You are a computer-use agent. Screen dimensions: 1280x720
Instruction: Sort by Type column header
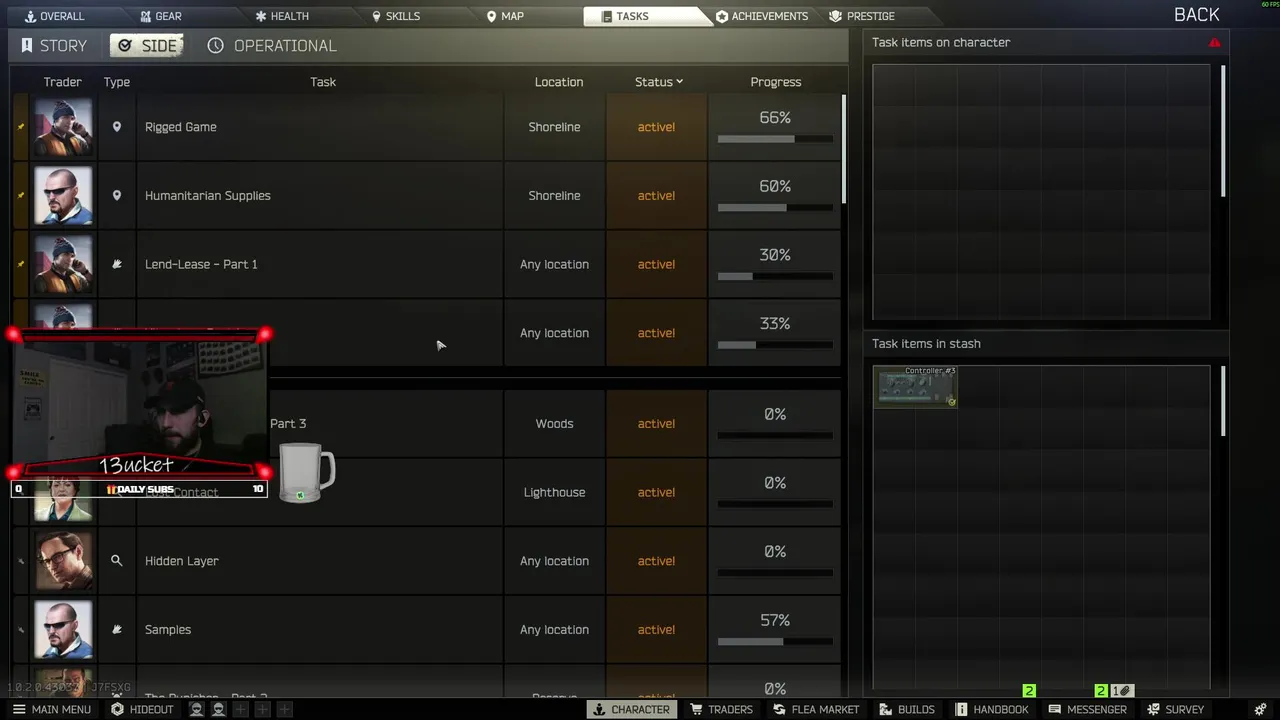click(x=117, y=82)
